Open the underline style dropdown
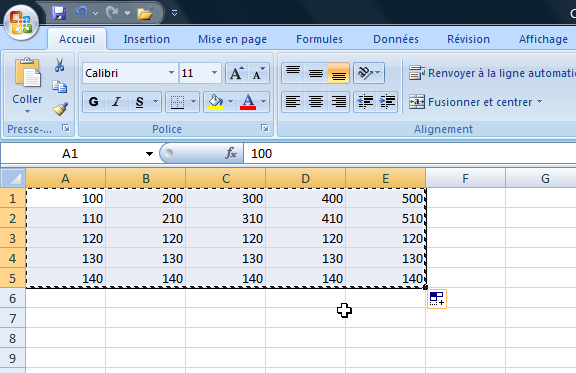This screenshot has width=576, height=373. [155, 102]
